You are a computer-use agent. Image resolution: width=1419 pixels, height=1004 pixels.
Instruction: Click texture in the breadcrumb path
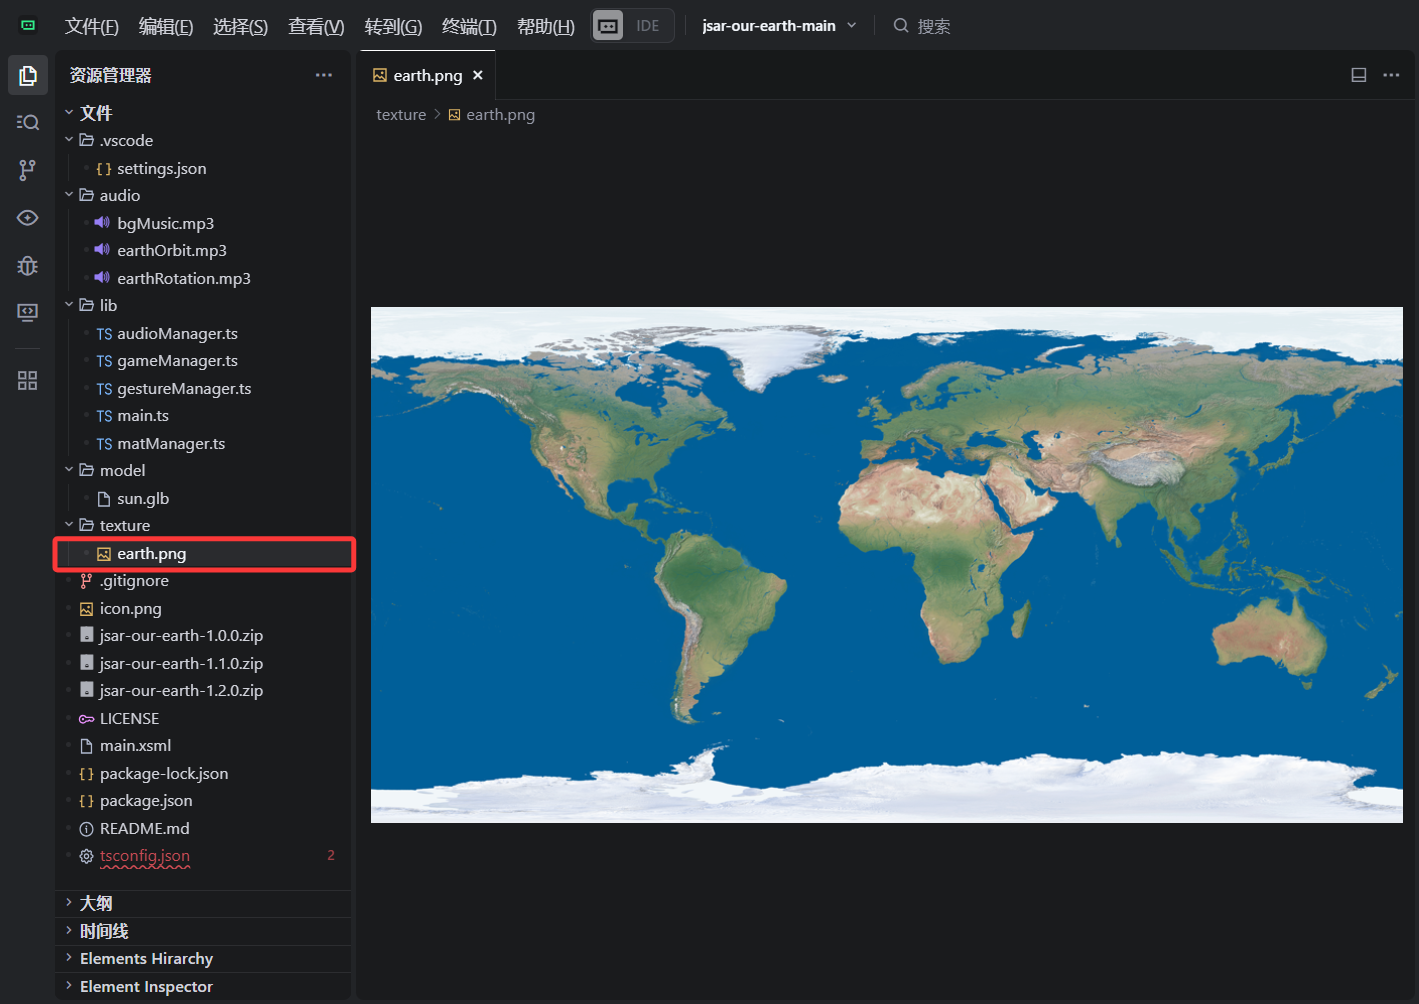[401, 115]
